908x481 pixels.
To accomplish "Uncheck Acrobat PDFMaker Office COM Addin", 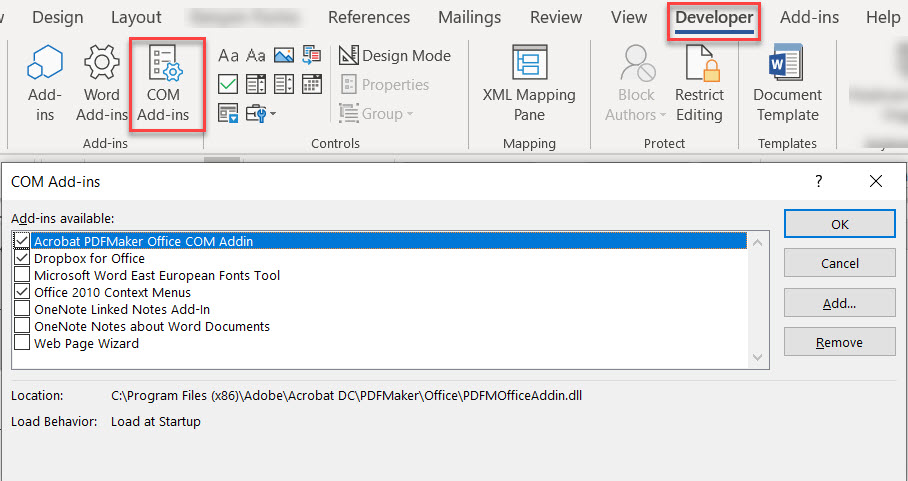I will pyautogui.click(x=22, y=240).
